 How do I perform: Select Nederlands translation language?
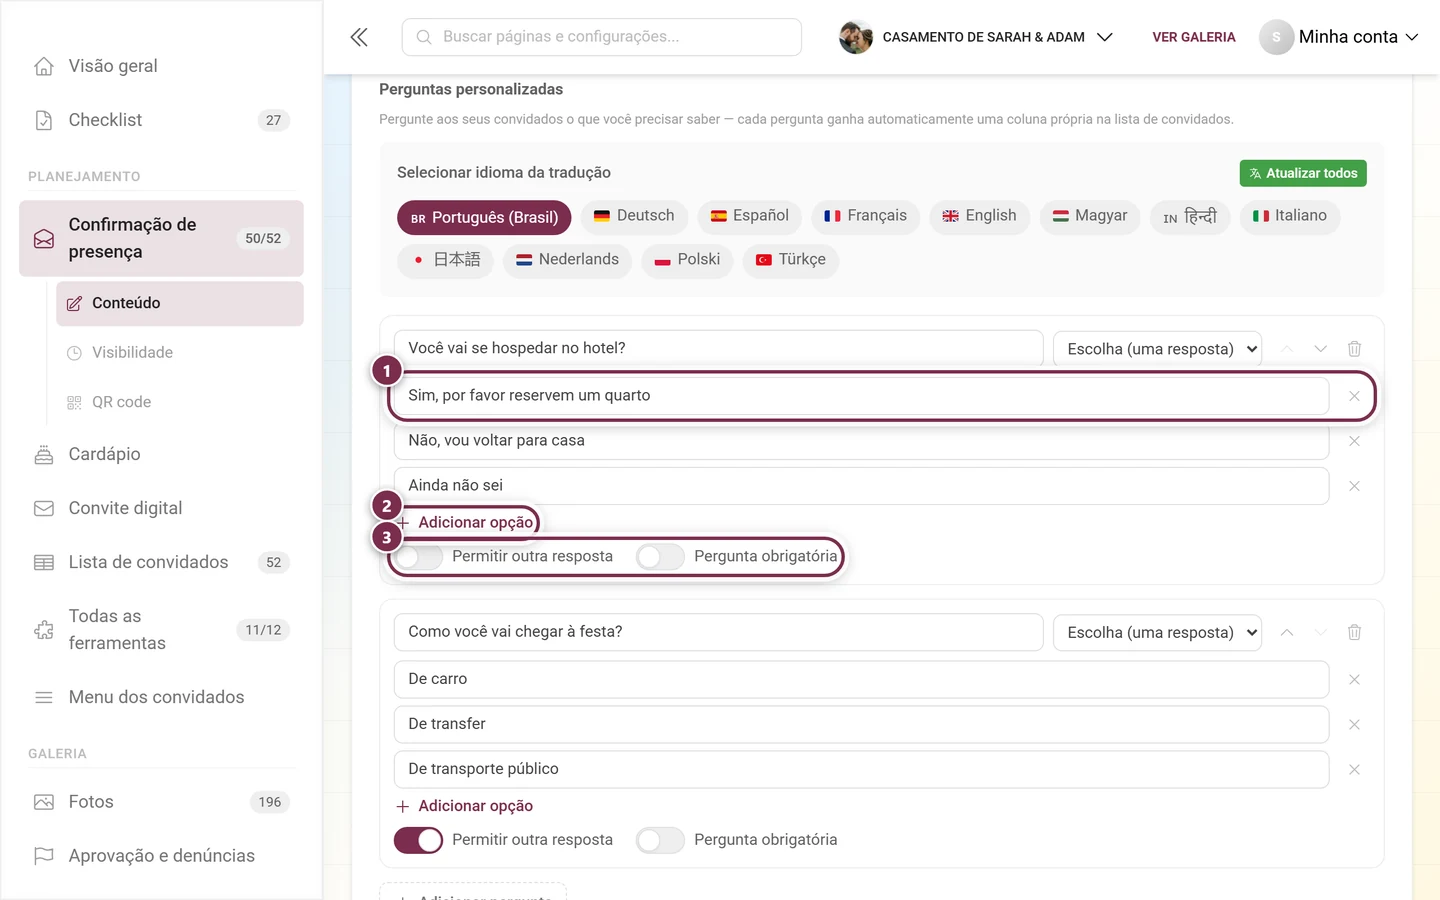tap(567, 260)
